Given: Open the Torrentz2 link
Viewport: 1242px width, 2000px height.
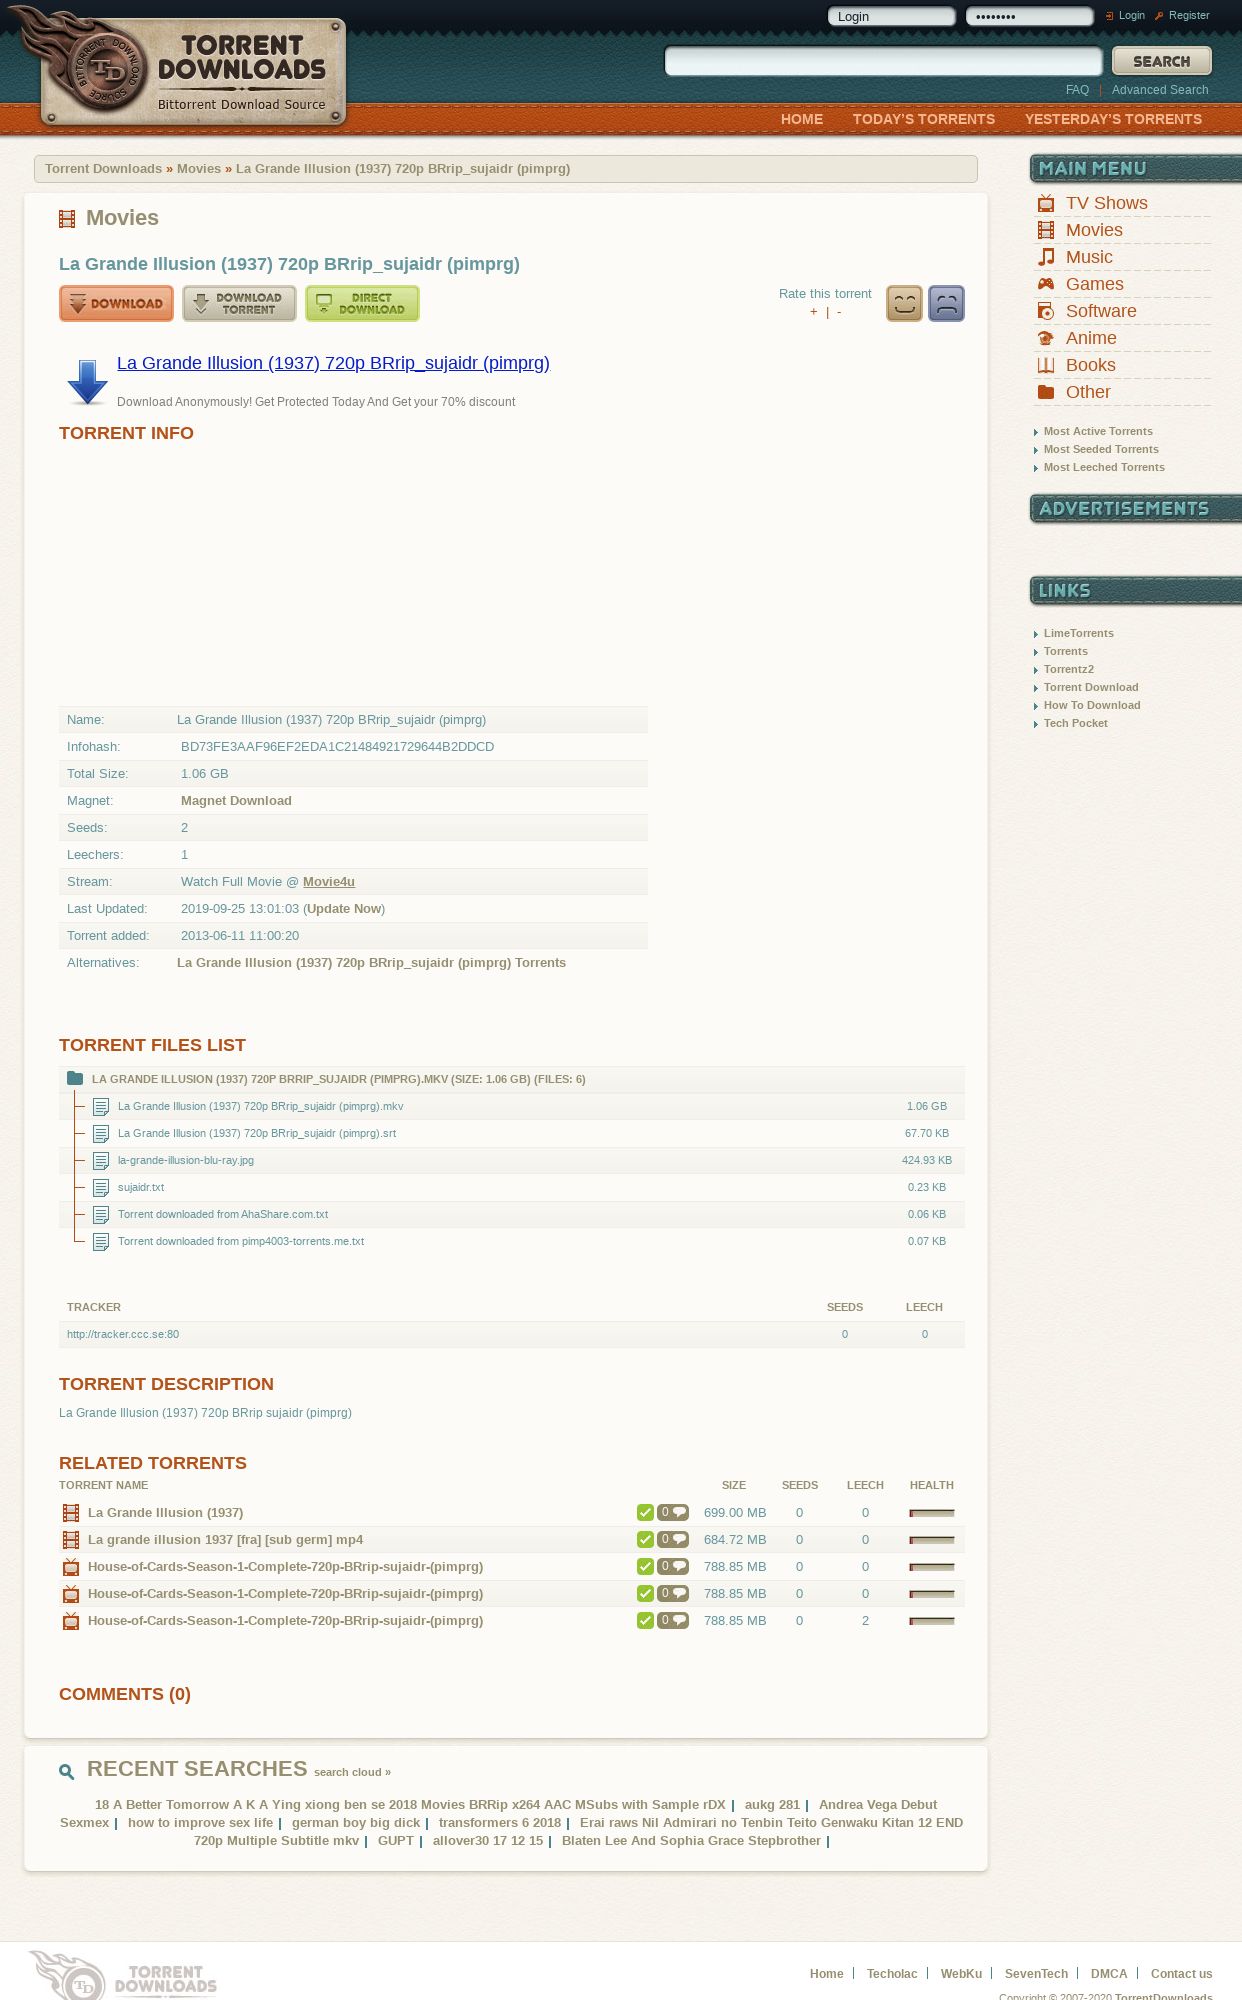Looking at the screenshot, I should (1069, 670).
